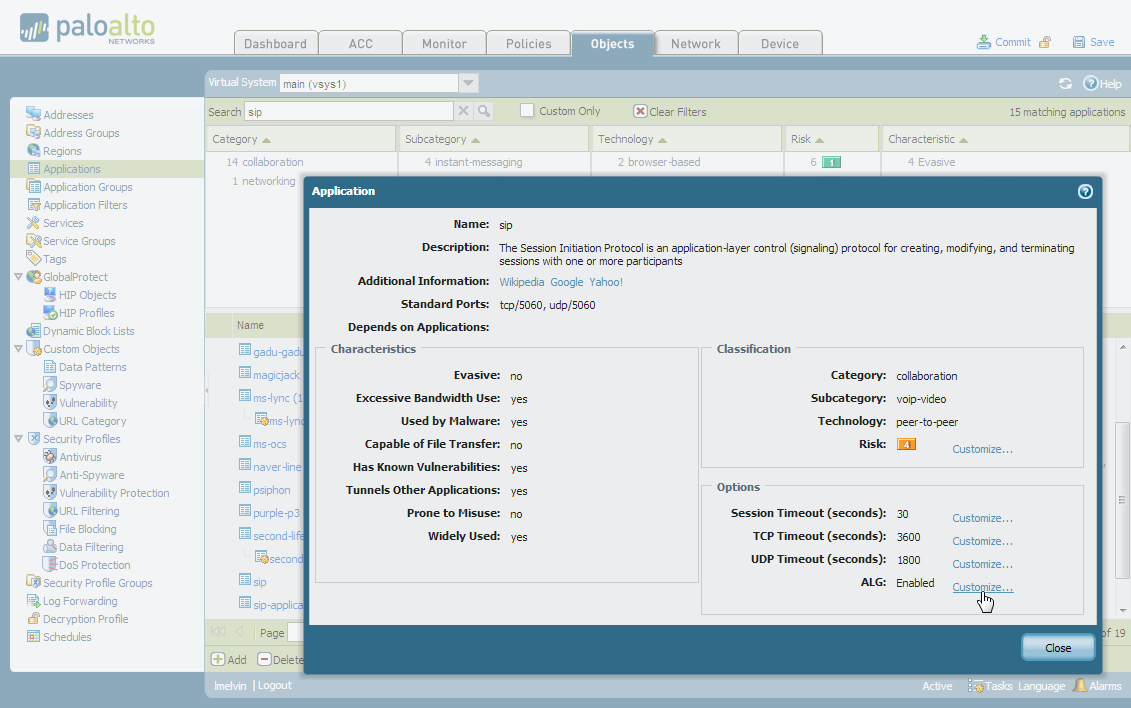
Task: Click the Alarms bell icon
Action: pyautogui.click(x=1080, y=686)
